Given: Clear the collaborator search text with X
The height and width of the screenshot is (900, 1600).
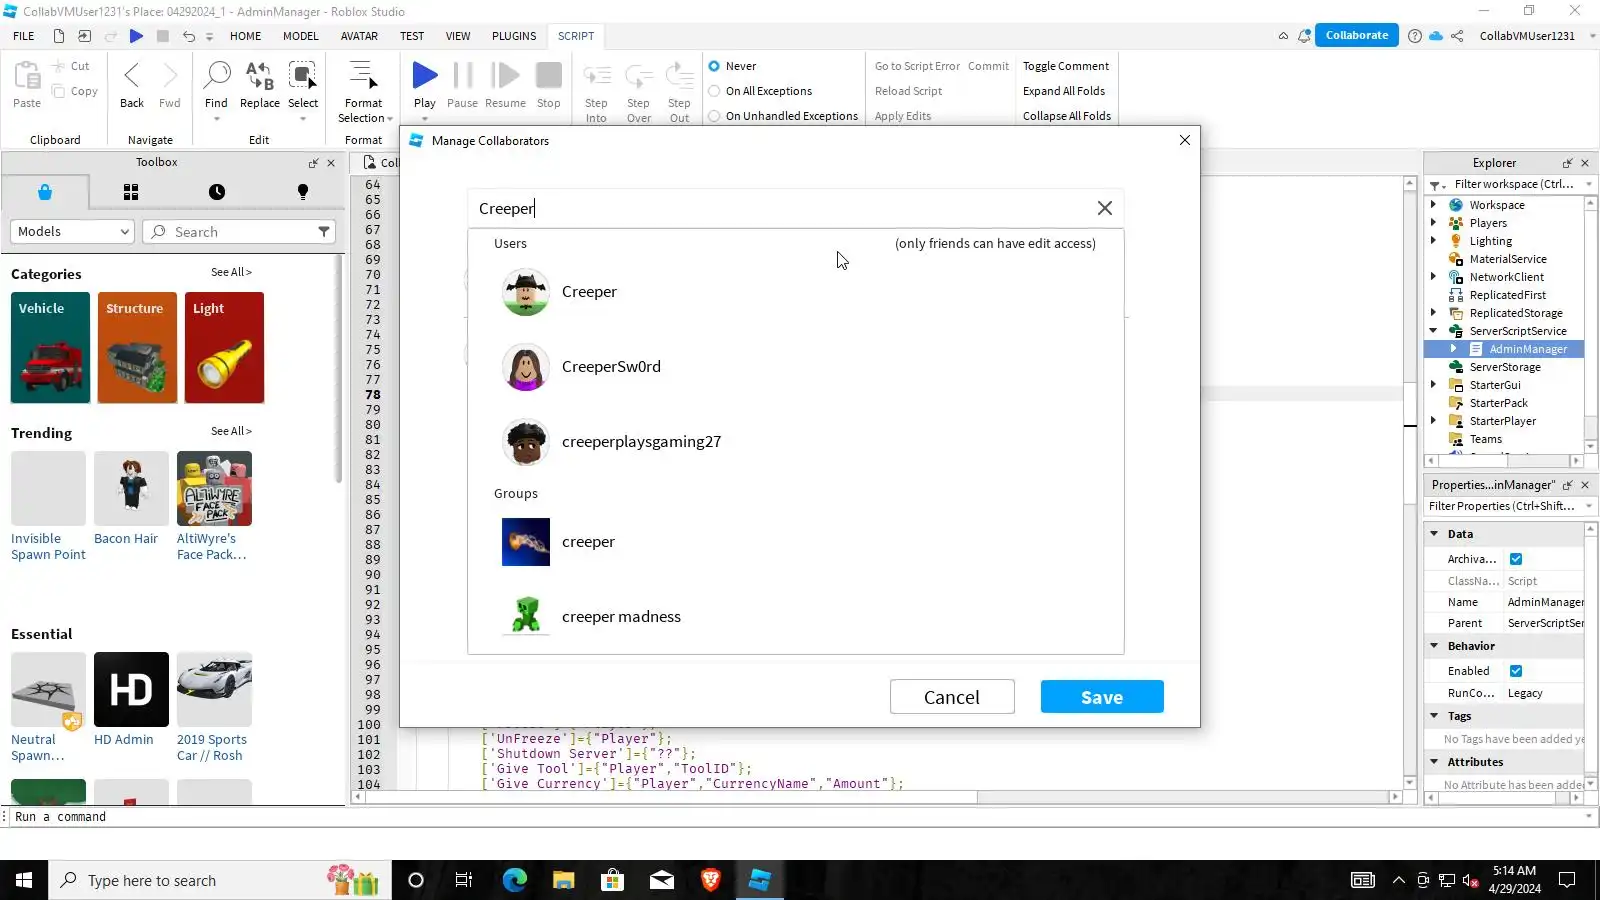Looking at the screenshot, I should click(1105, 208).
